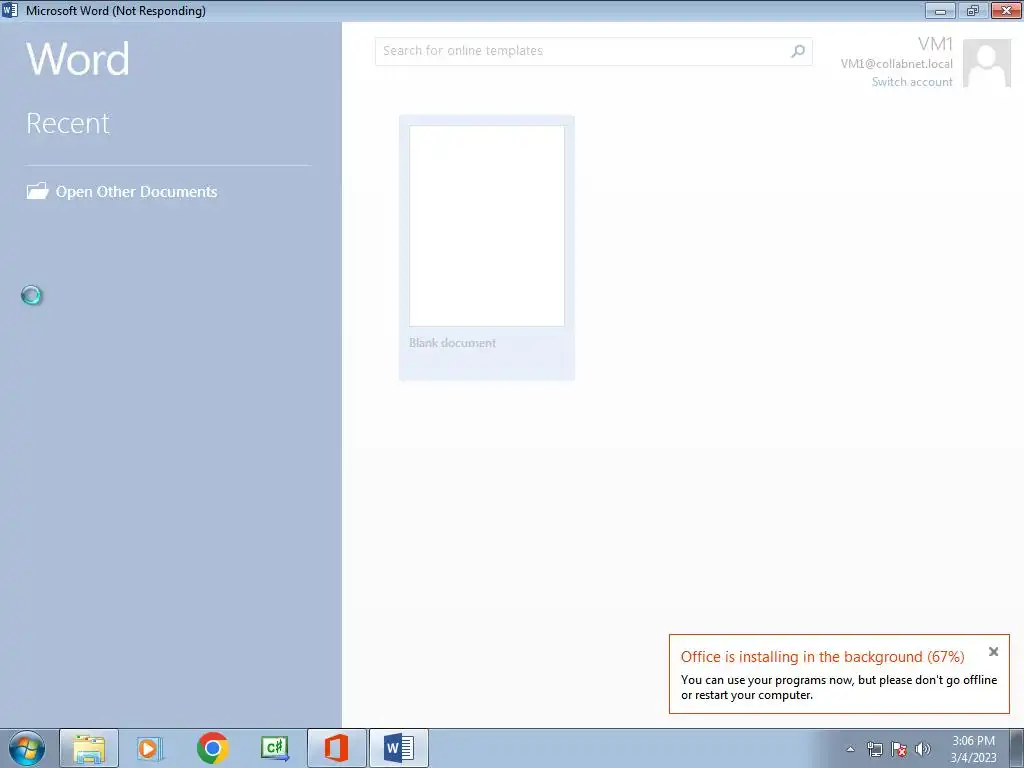Minimize the Word window
Viewport: 1024px width, 768px height.
[x=940, y=10]
